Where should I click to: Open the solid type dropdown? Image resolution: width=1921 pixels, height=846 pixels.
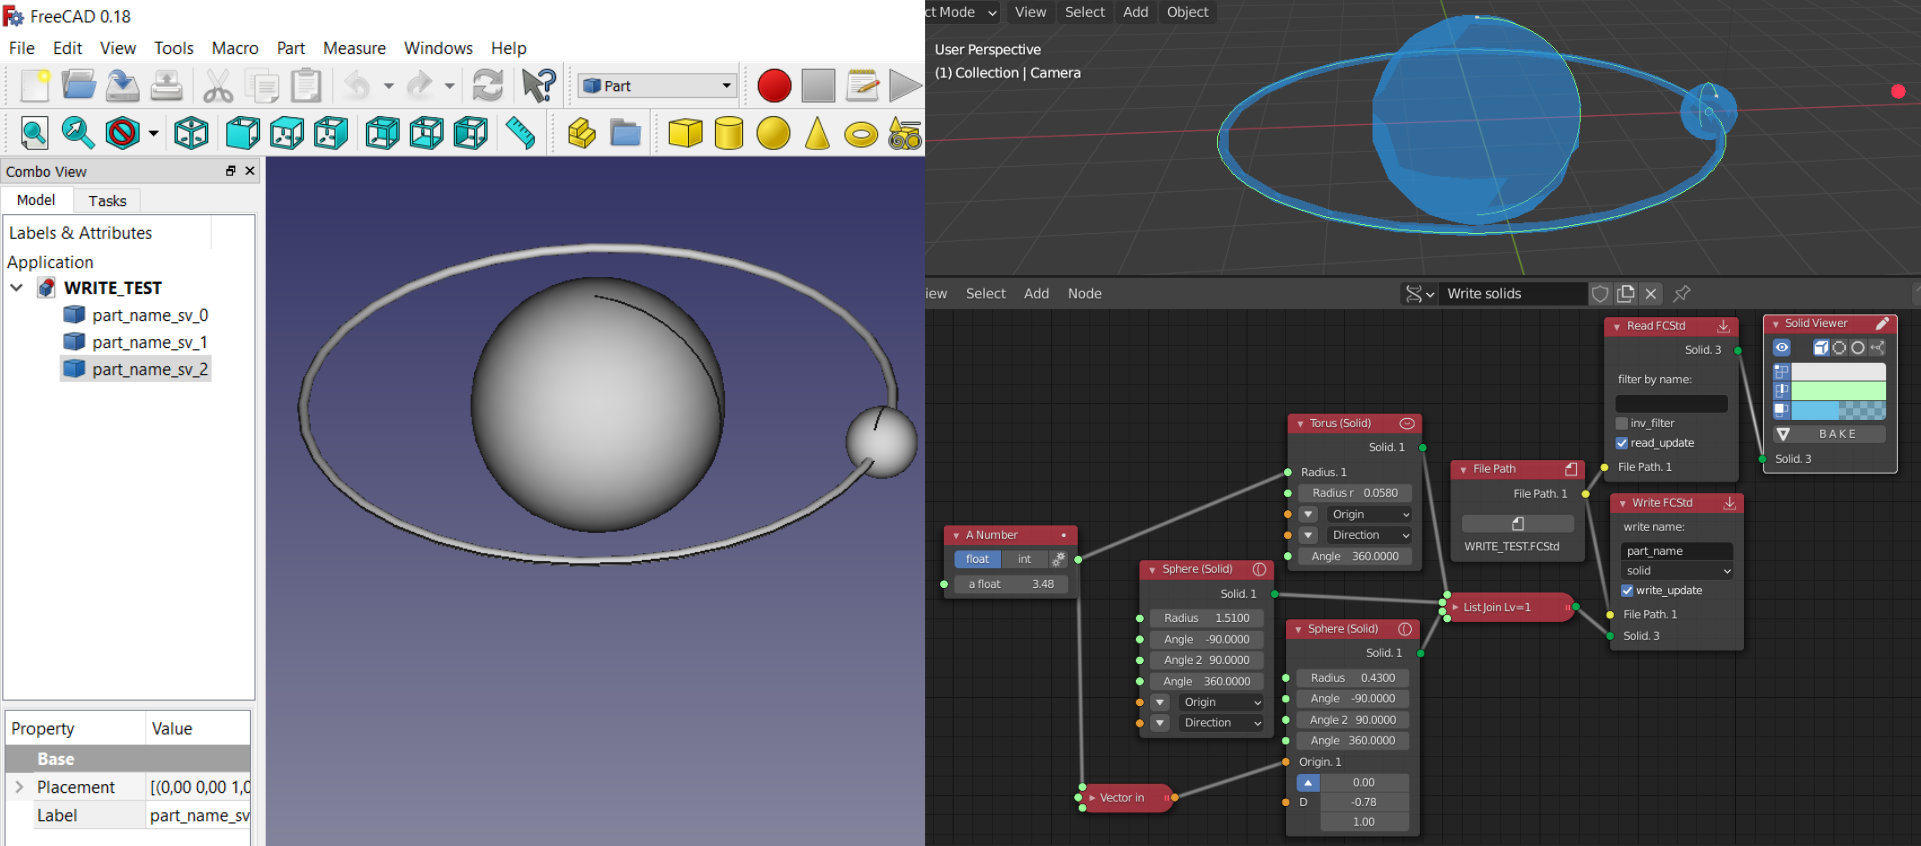coord(1676,571)
